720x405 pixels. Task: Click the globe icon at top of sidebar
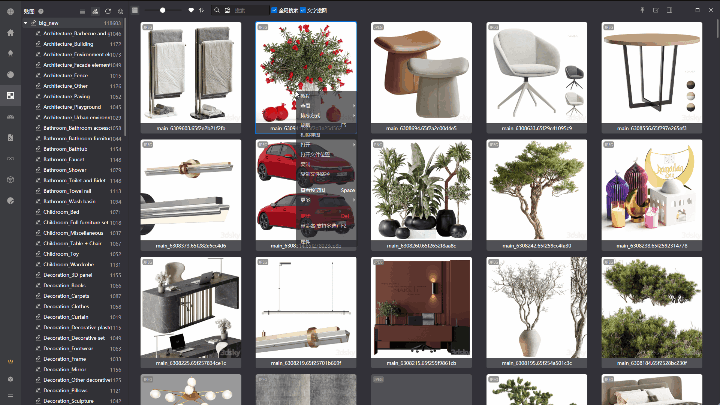click(10, 9)
